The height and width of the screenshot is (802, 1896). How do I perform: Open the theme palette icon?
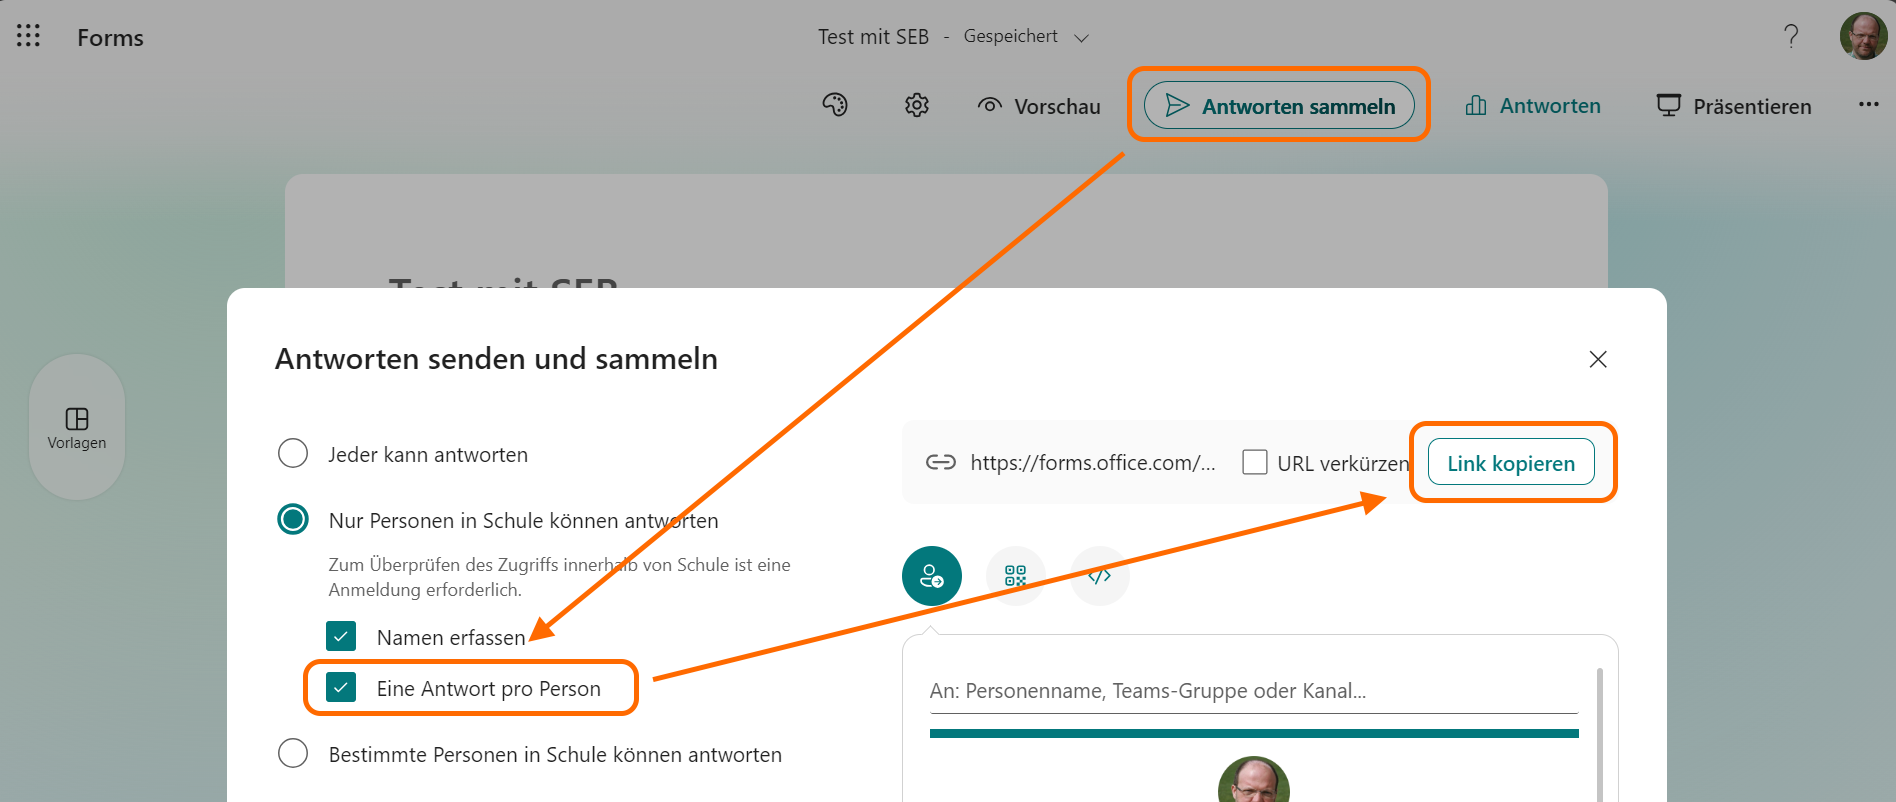coord(835,105)
